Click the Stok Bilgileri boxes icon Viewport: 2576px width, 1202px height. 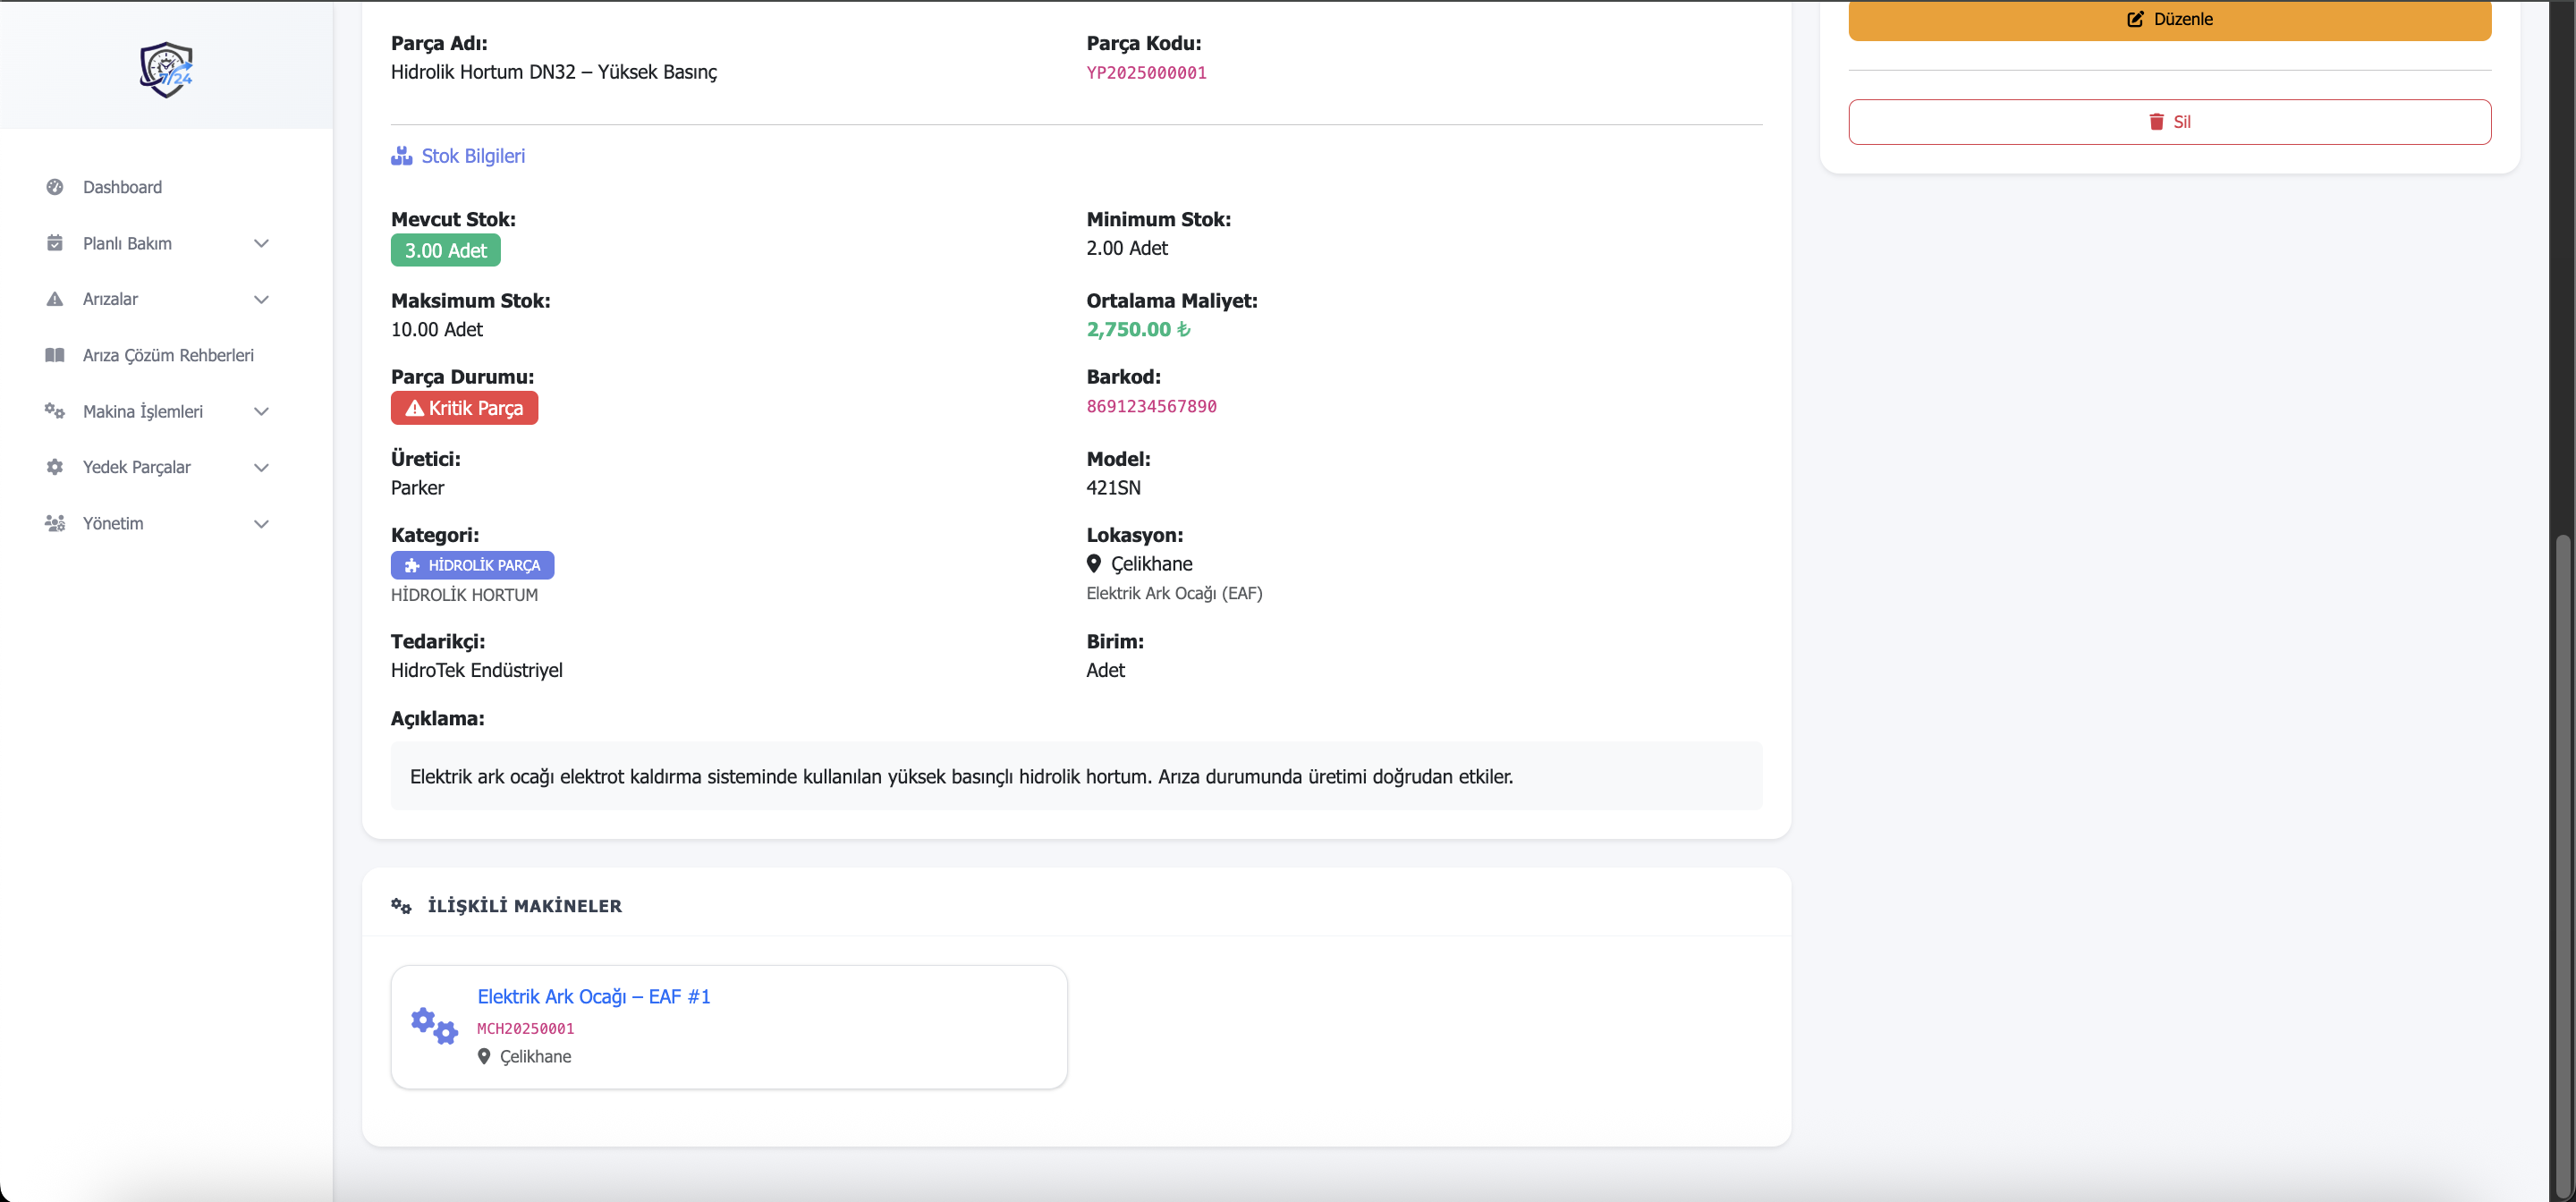point(401,156)
